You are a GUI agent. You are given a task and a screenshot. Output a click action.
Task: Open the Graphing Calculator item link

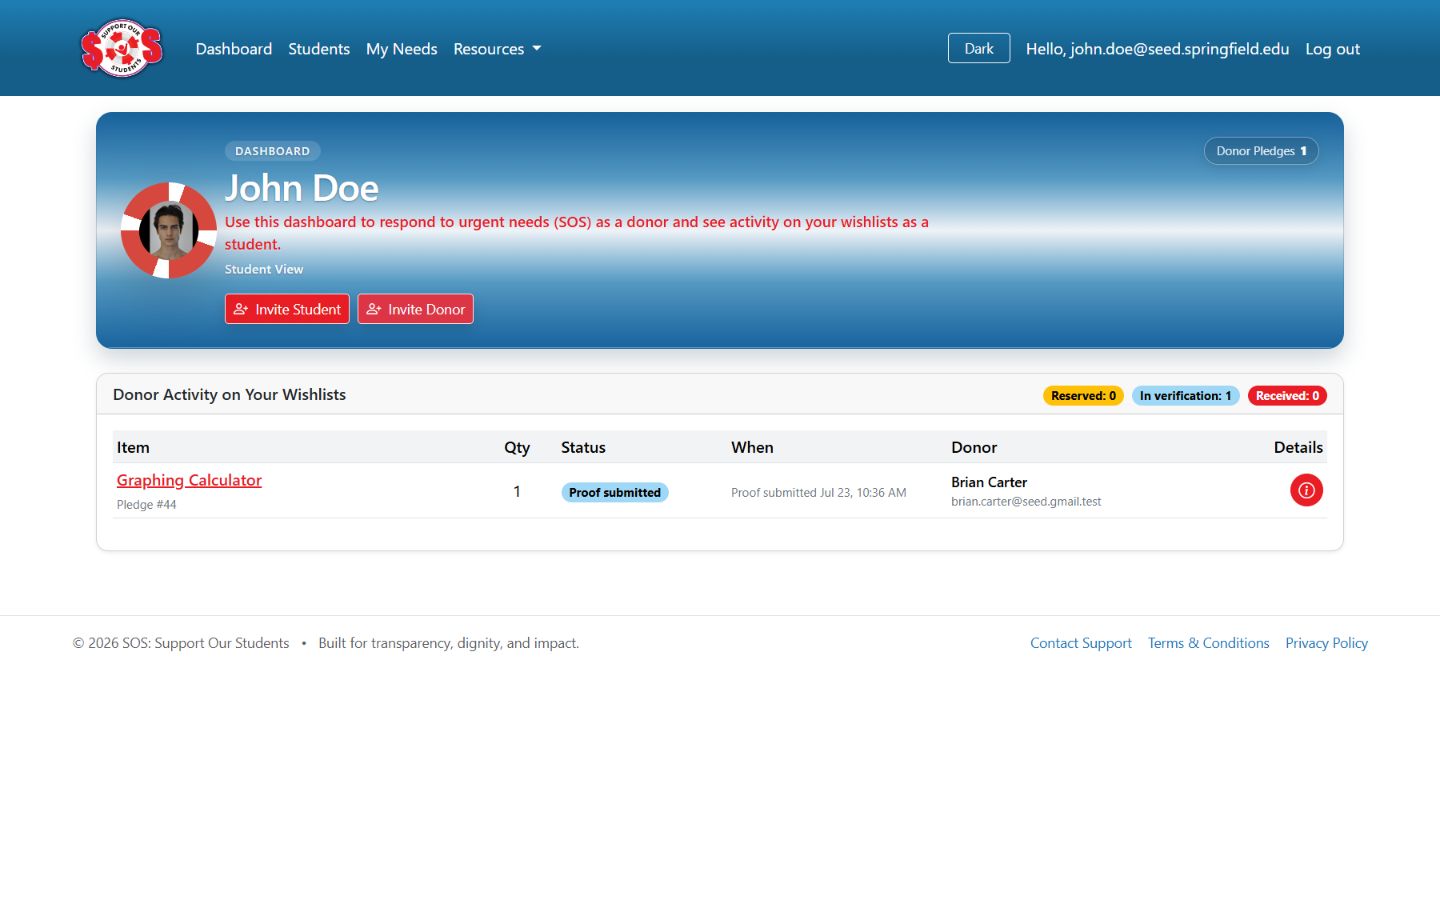click(189, 480)
